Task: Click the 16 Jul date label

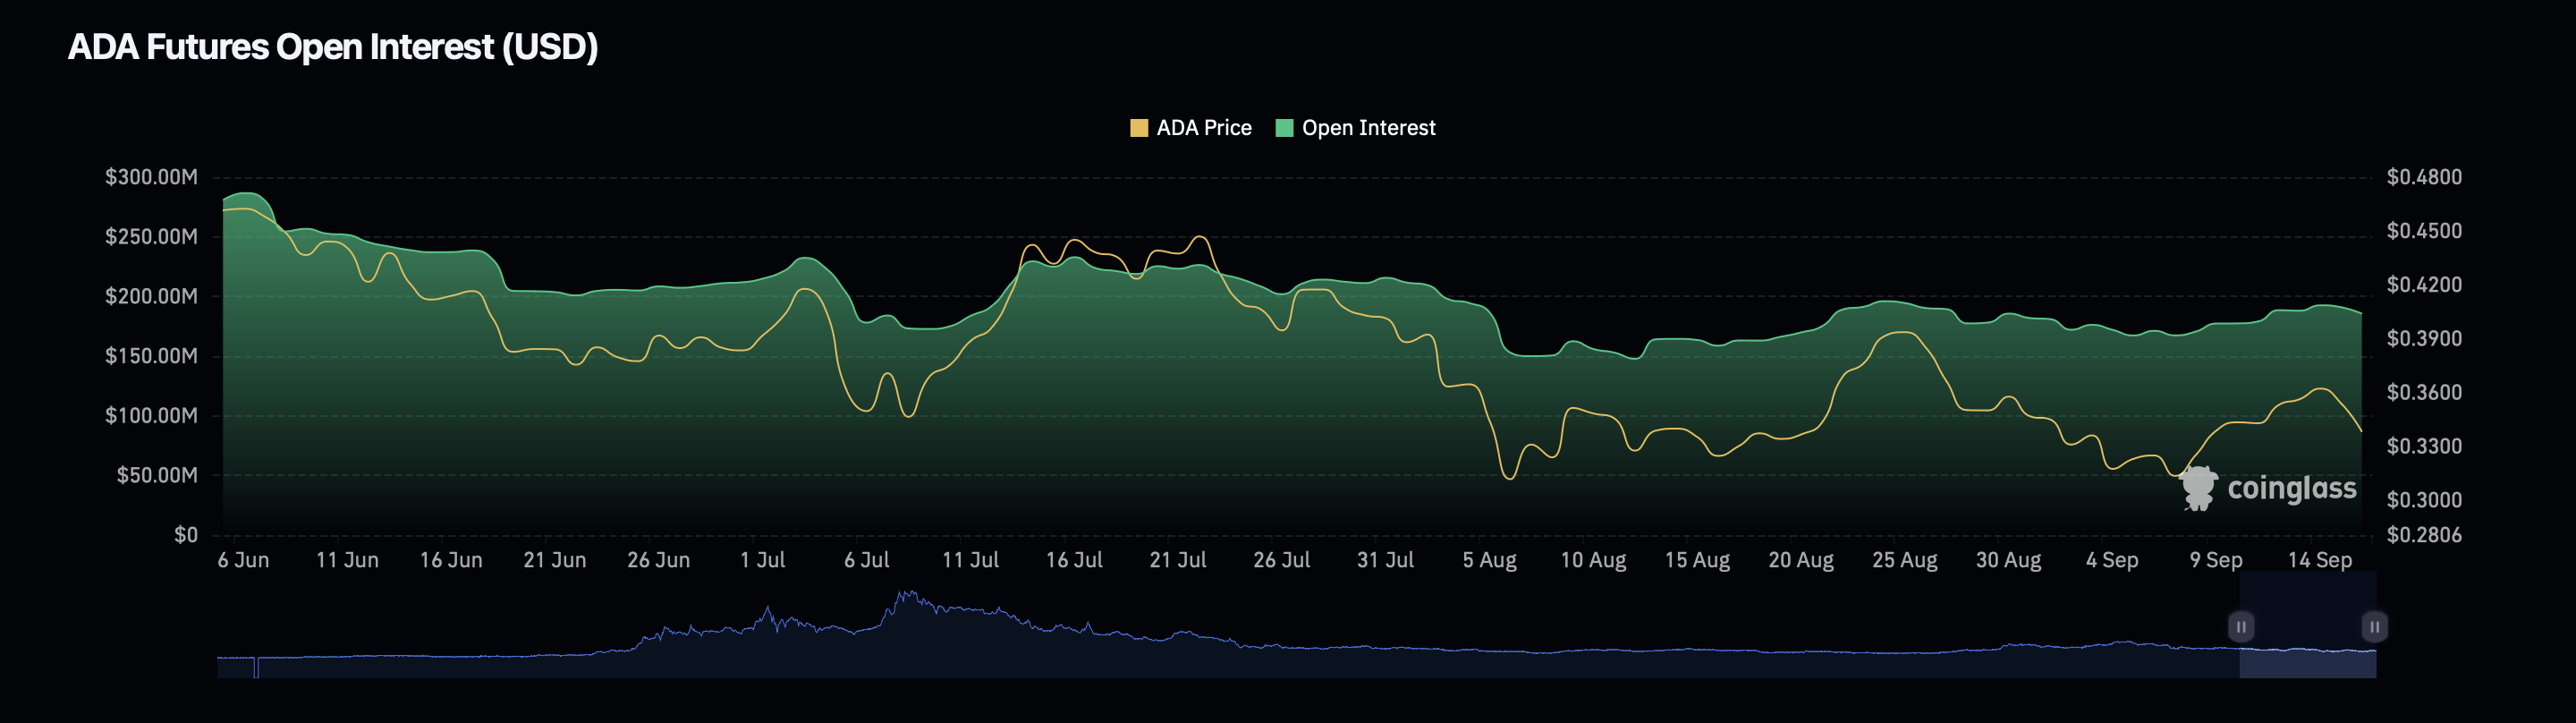Action: click(1074, 560)
